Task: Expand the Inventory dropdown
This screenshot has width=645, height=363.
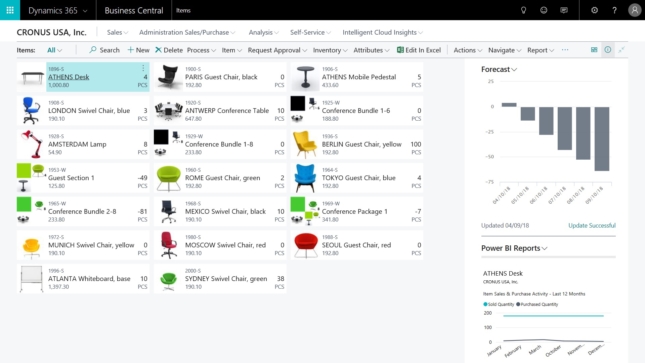Action: point(330,50)
